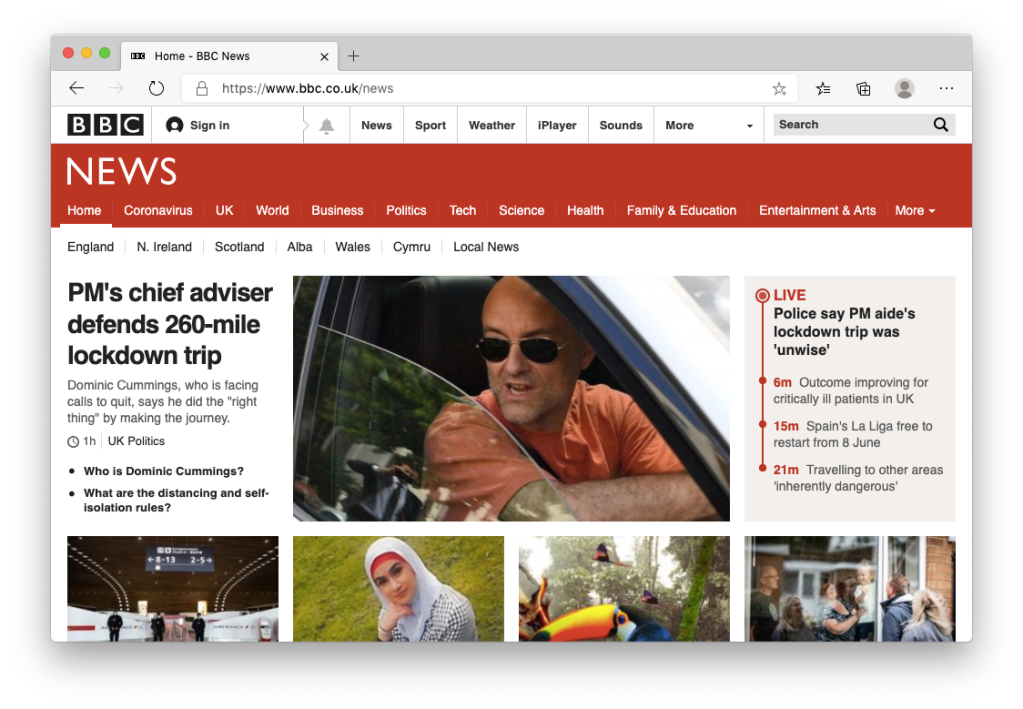The width and height of the screenshot is (1023, 709).
Task: Click the search magnifier icon
Action: [940, 125]
